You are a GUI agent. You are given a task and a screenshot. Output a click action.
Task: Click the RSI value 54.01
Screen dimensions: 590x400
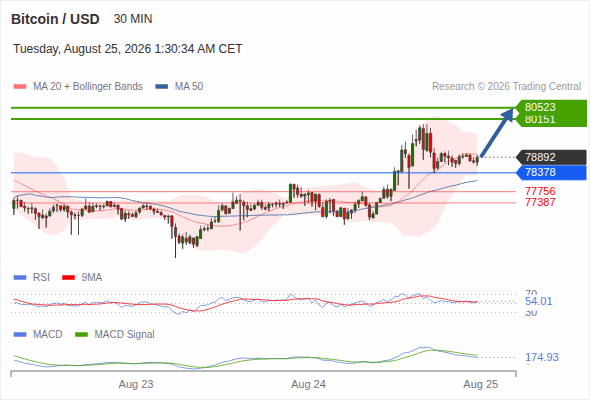click(x=538, y=301)
